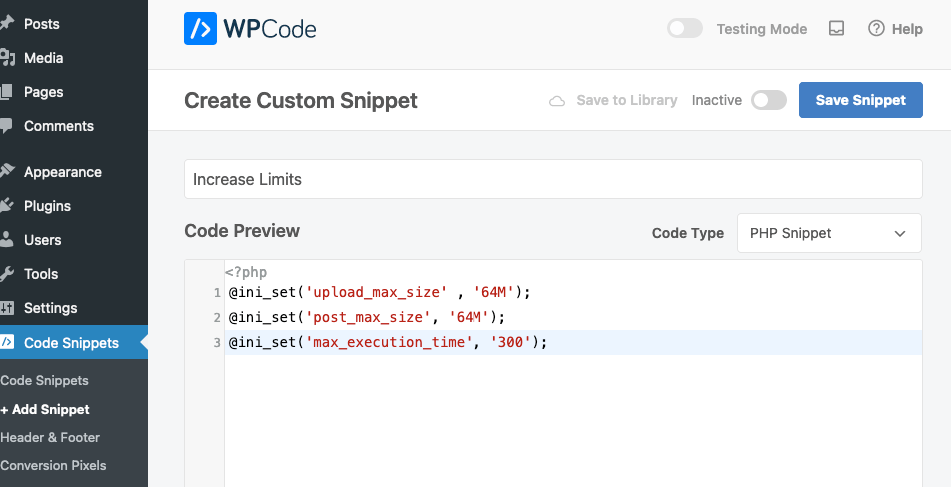Click the Save to Library link

click(x=626, y=100)
